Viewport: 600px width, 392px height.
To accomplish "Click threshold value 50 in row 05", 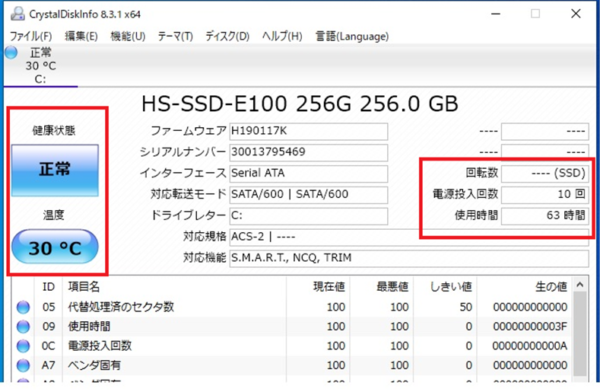I will tap(466, 307).
